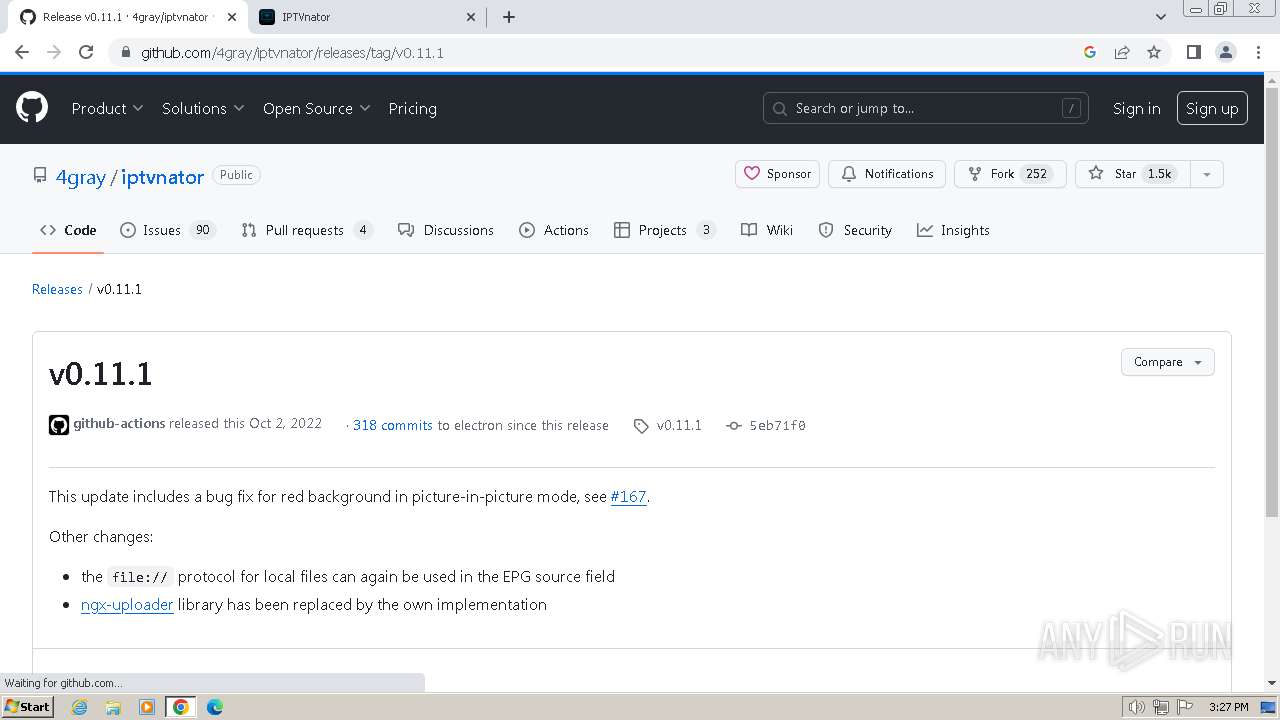This screenshot has height=720, width=1280.
Task: Open the Pull requests tab
Action: pyautogui.click(x=307, y=230)
